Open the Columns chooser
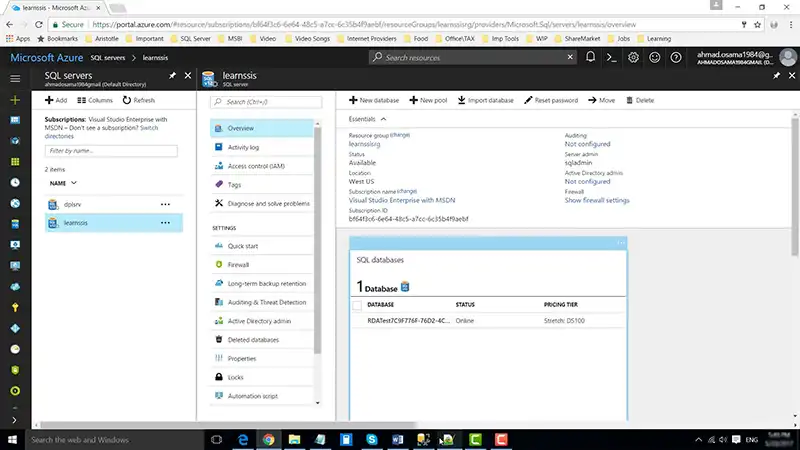This screenshot has height=450, width=800. tap(95, 101)
